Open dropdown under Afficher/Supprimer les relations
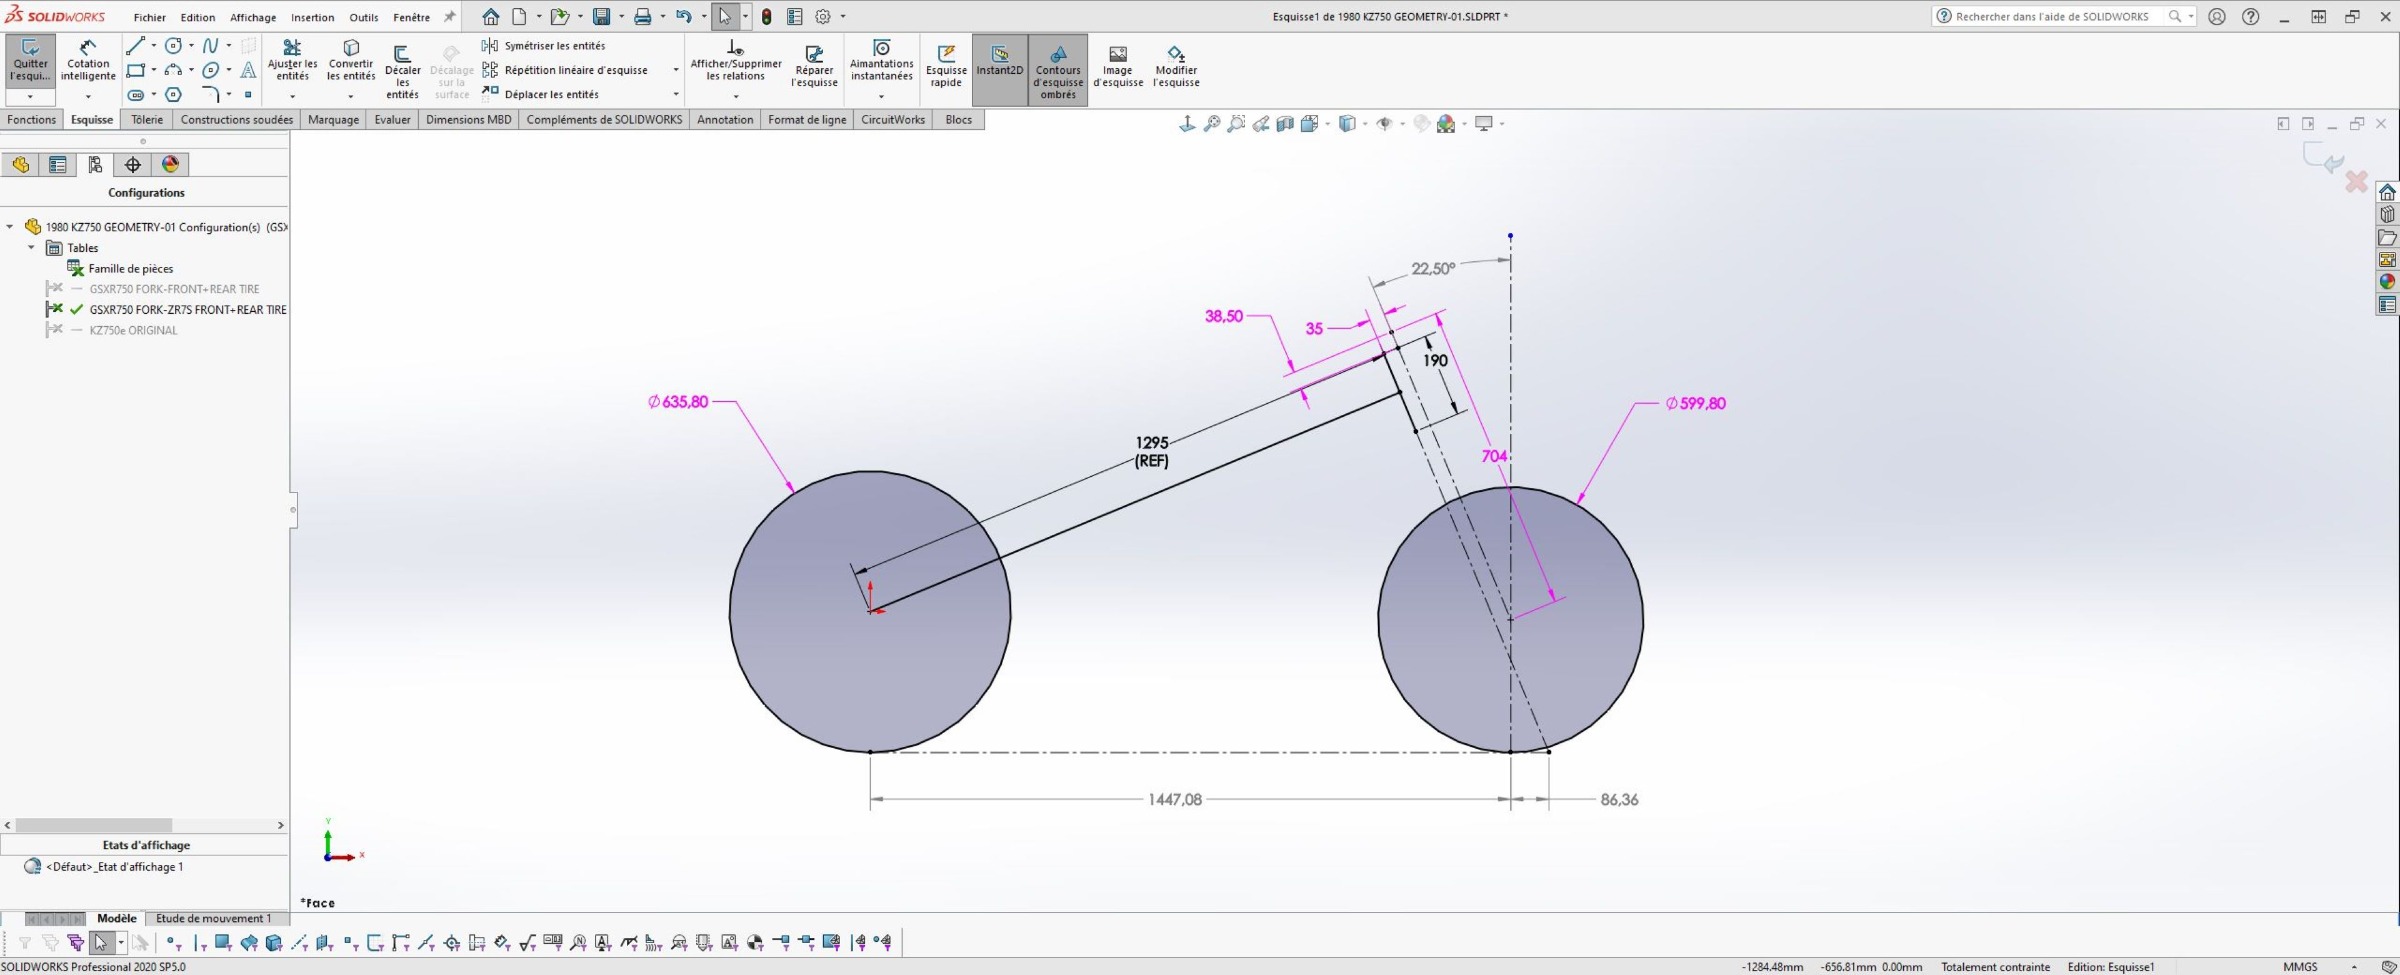 (736, 96)
